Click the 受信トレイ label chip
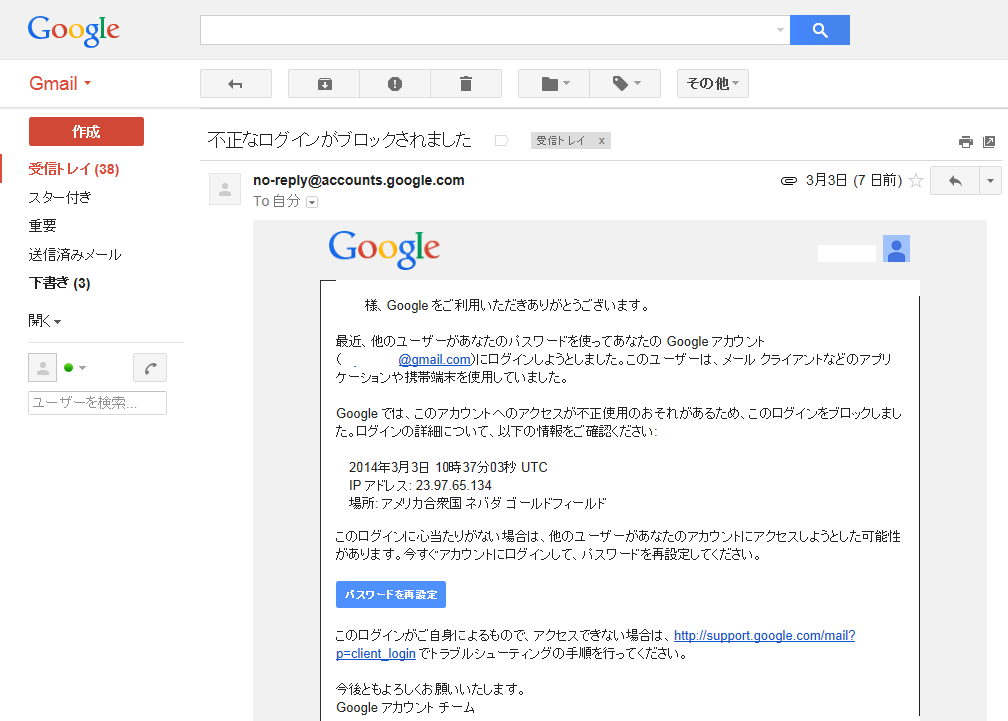1008x721 pixels. click(x=561, y=140)
